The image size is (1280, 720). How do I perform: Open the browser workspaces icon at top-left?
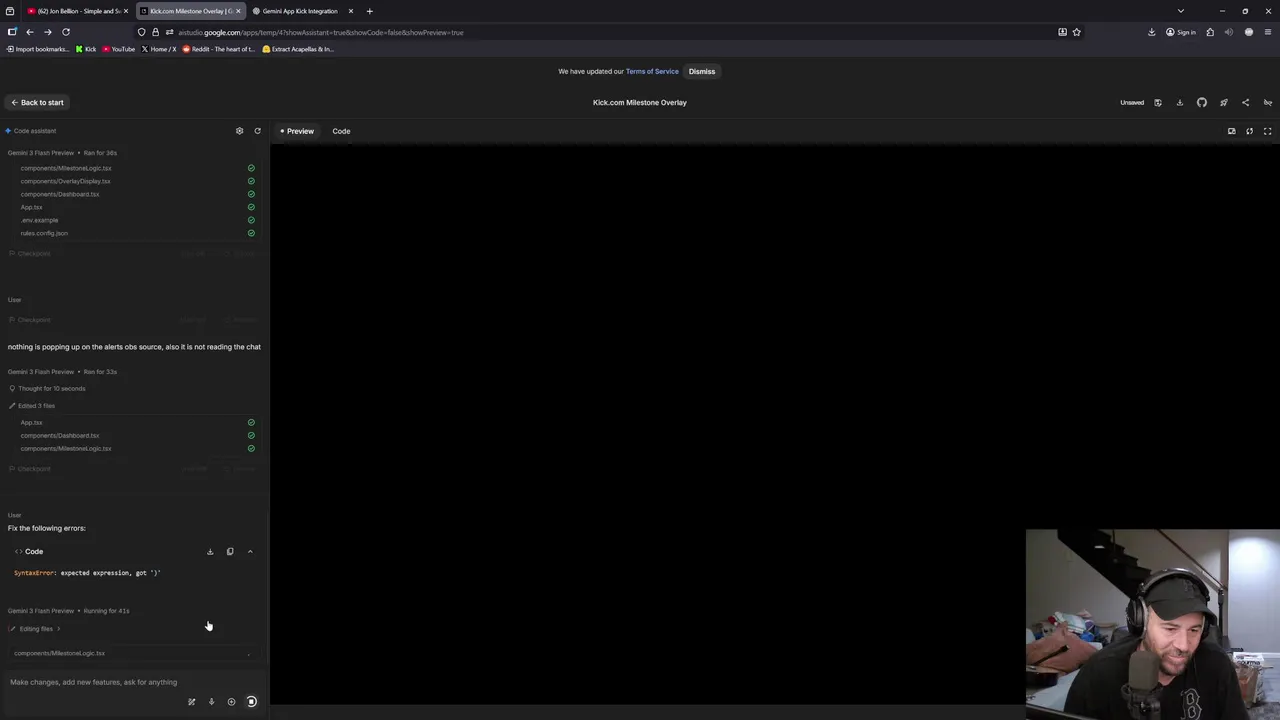pyautogui.click(x=10, y=11)
